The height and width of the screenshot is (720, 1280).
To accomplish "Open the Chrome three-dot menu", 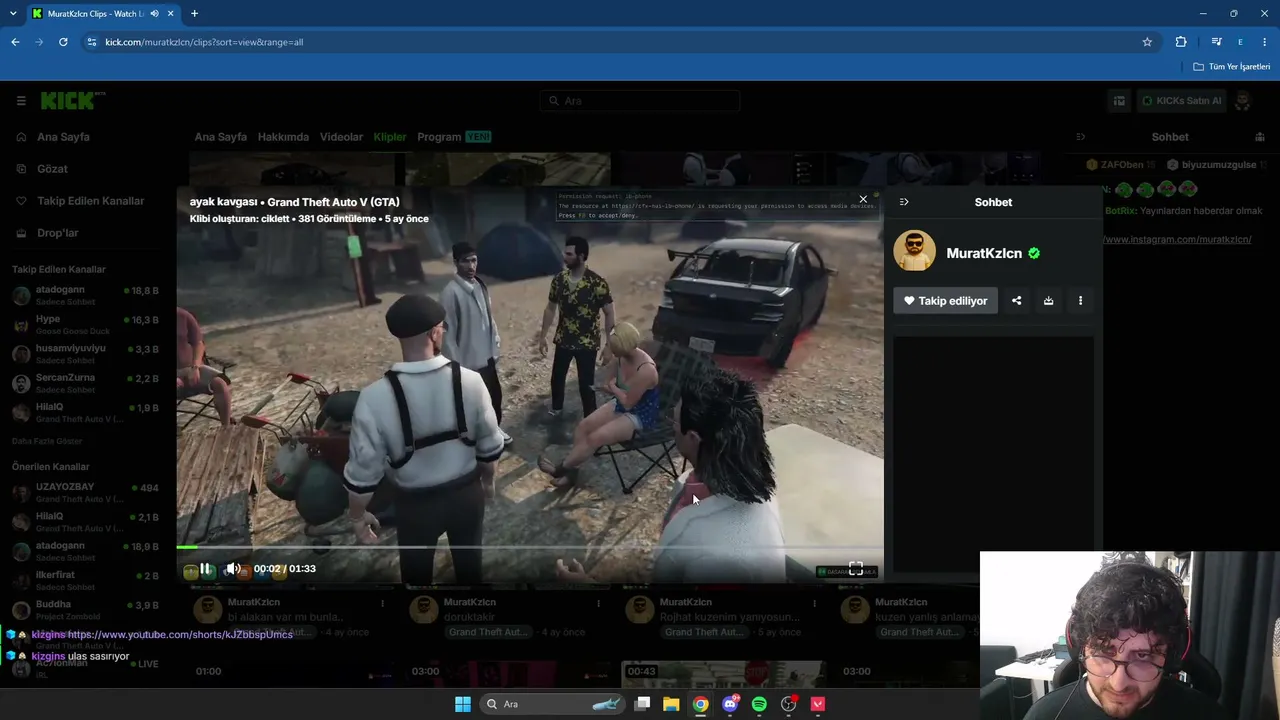I will 1265,42.
